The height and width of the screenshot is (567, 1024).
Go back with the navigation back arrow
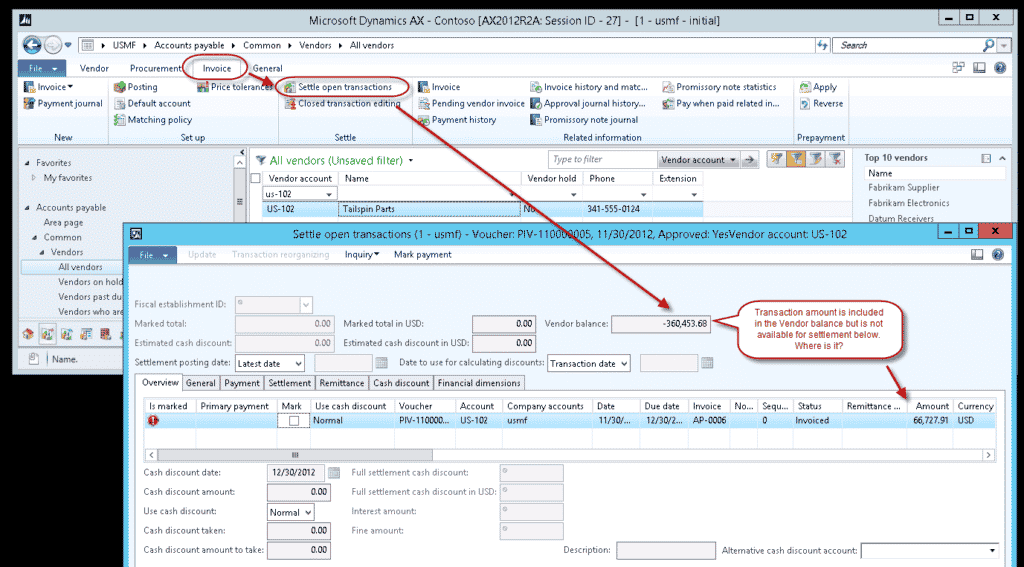[x=31, y=44]
